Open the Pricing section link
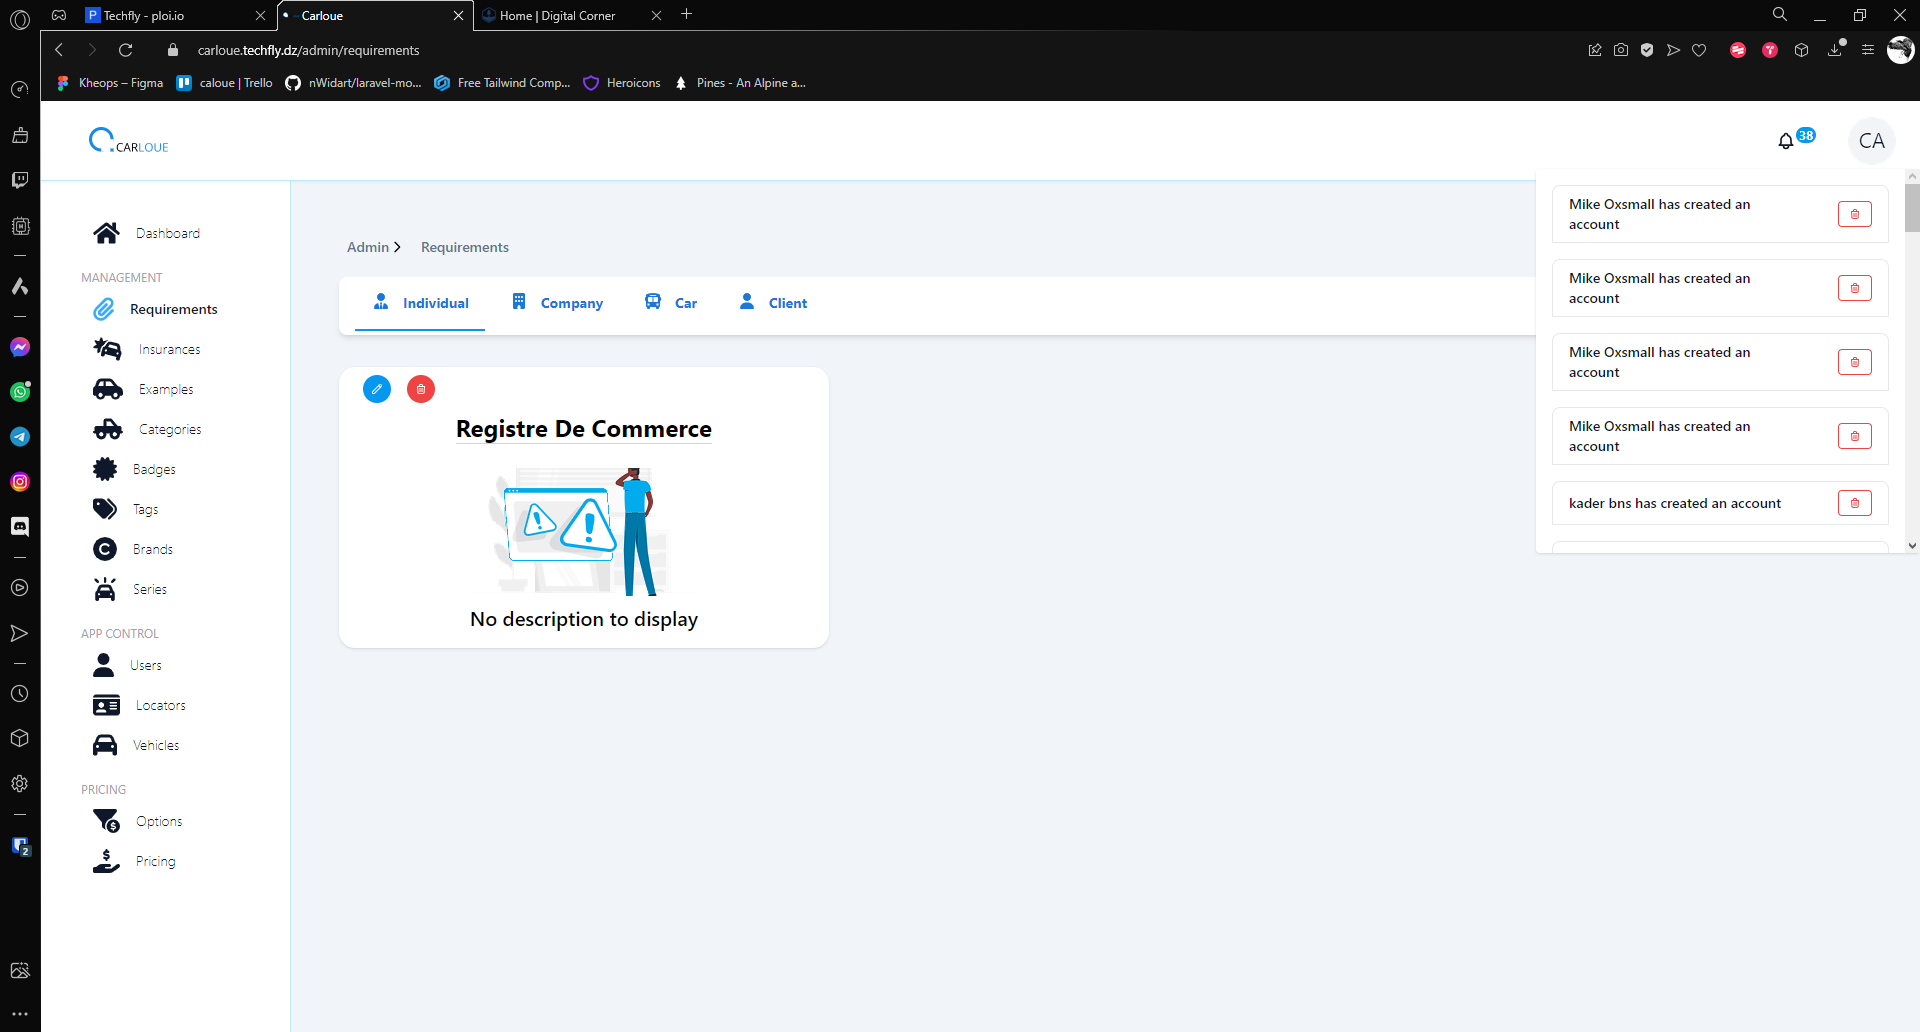Viewport: 1920px width, 1032px height. 155,861
